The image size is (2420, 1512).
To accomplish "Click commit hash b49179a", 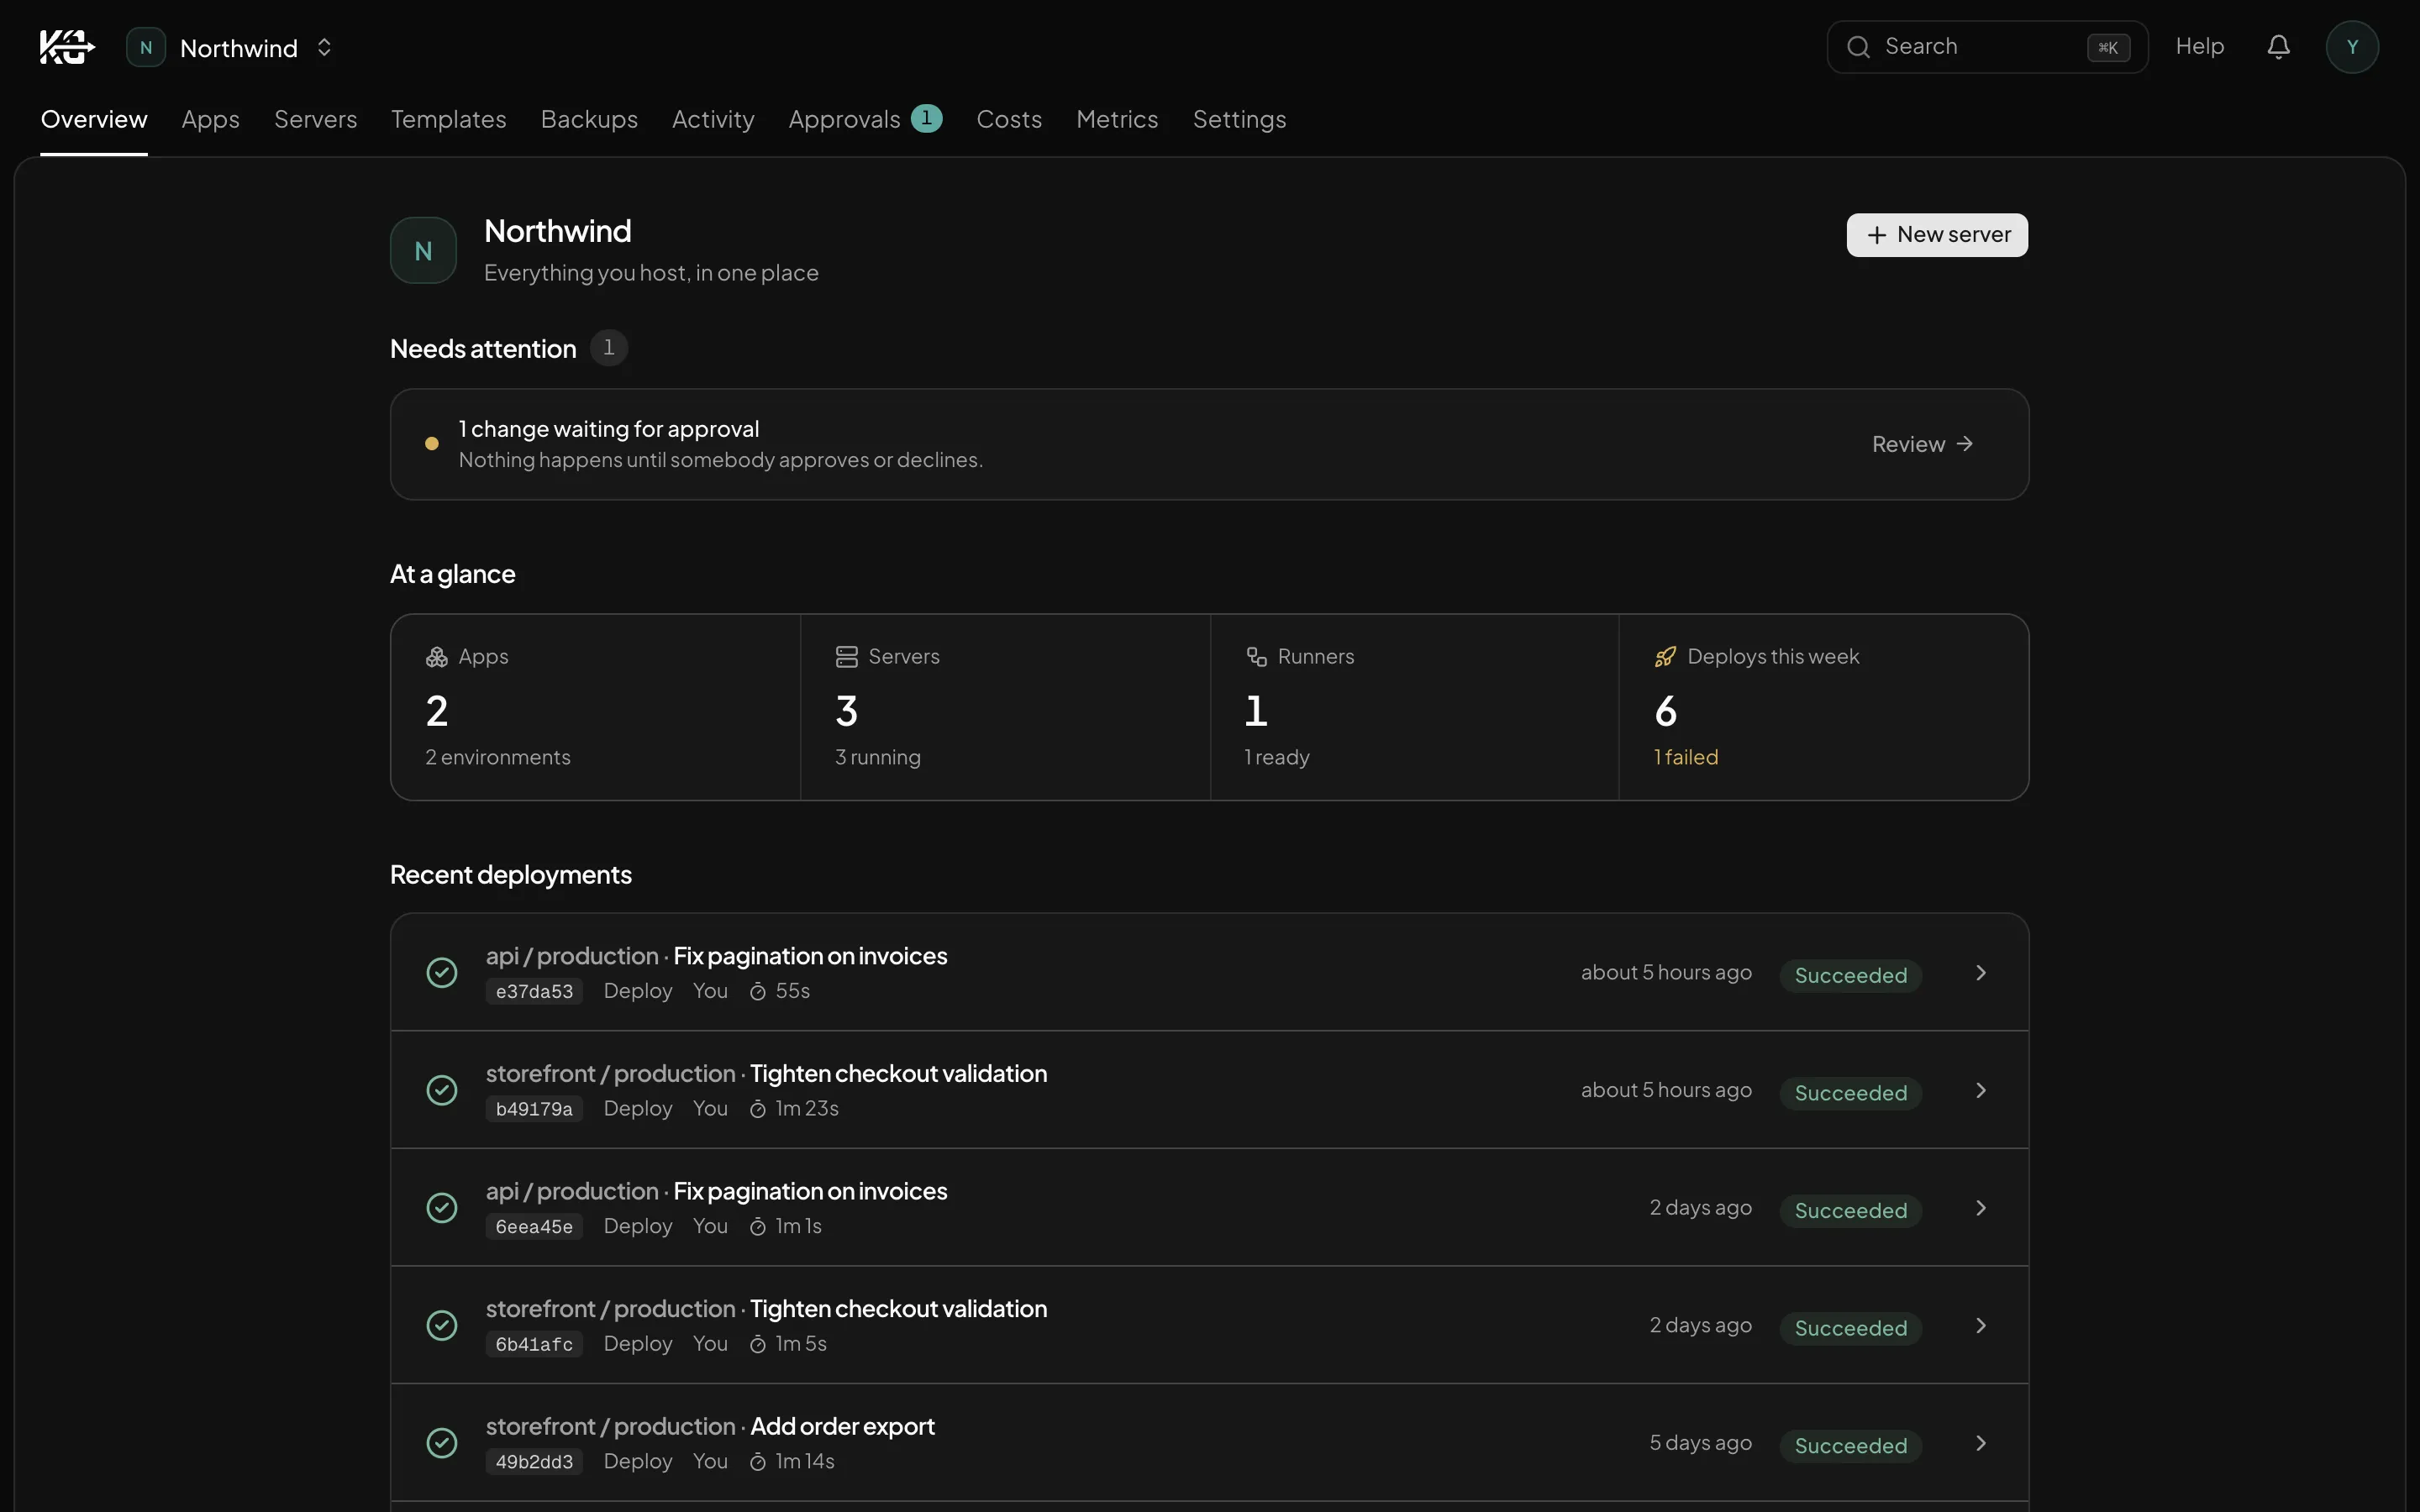I will point(534,1109).
